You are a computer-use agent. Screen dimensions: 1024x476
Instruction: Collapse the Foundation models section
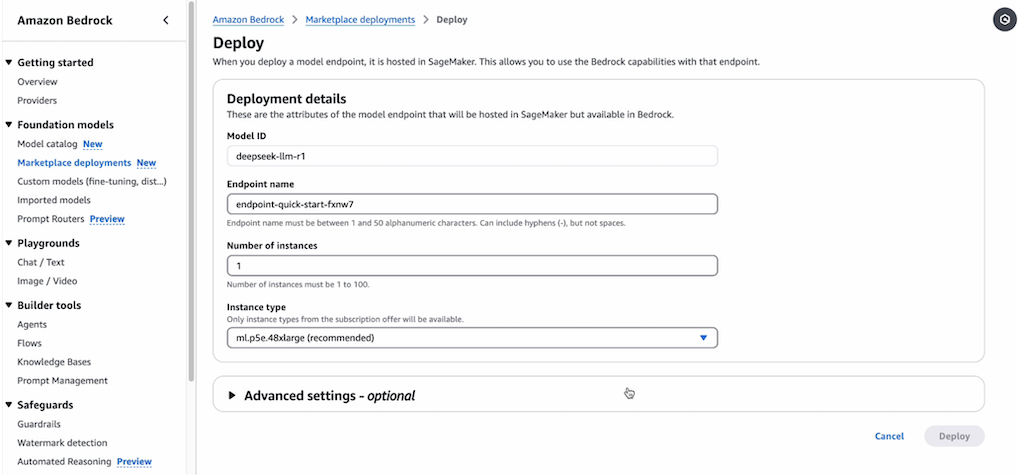point(9,125)
